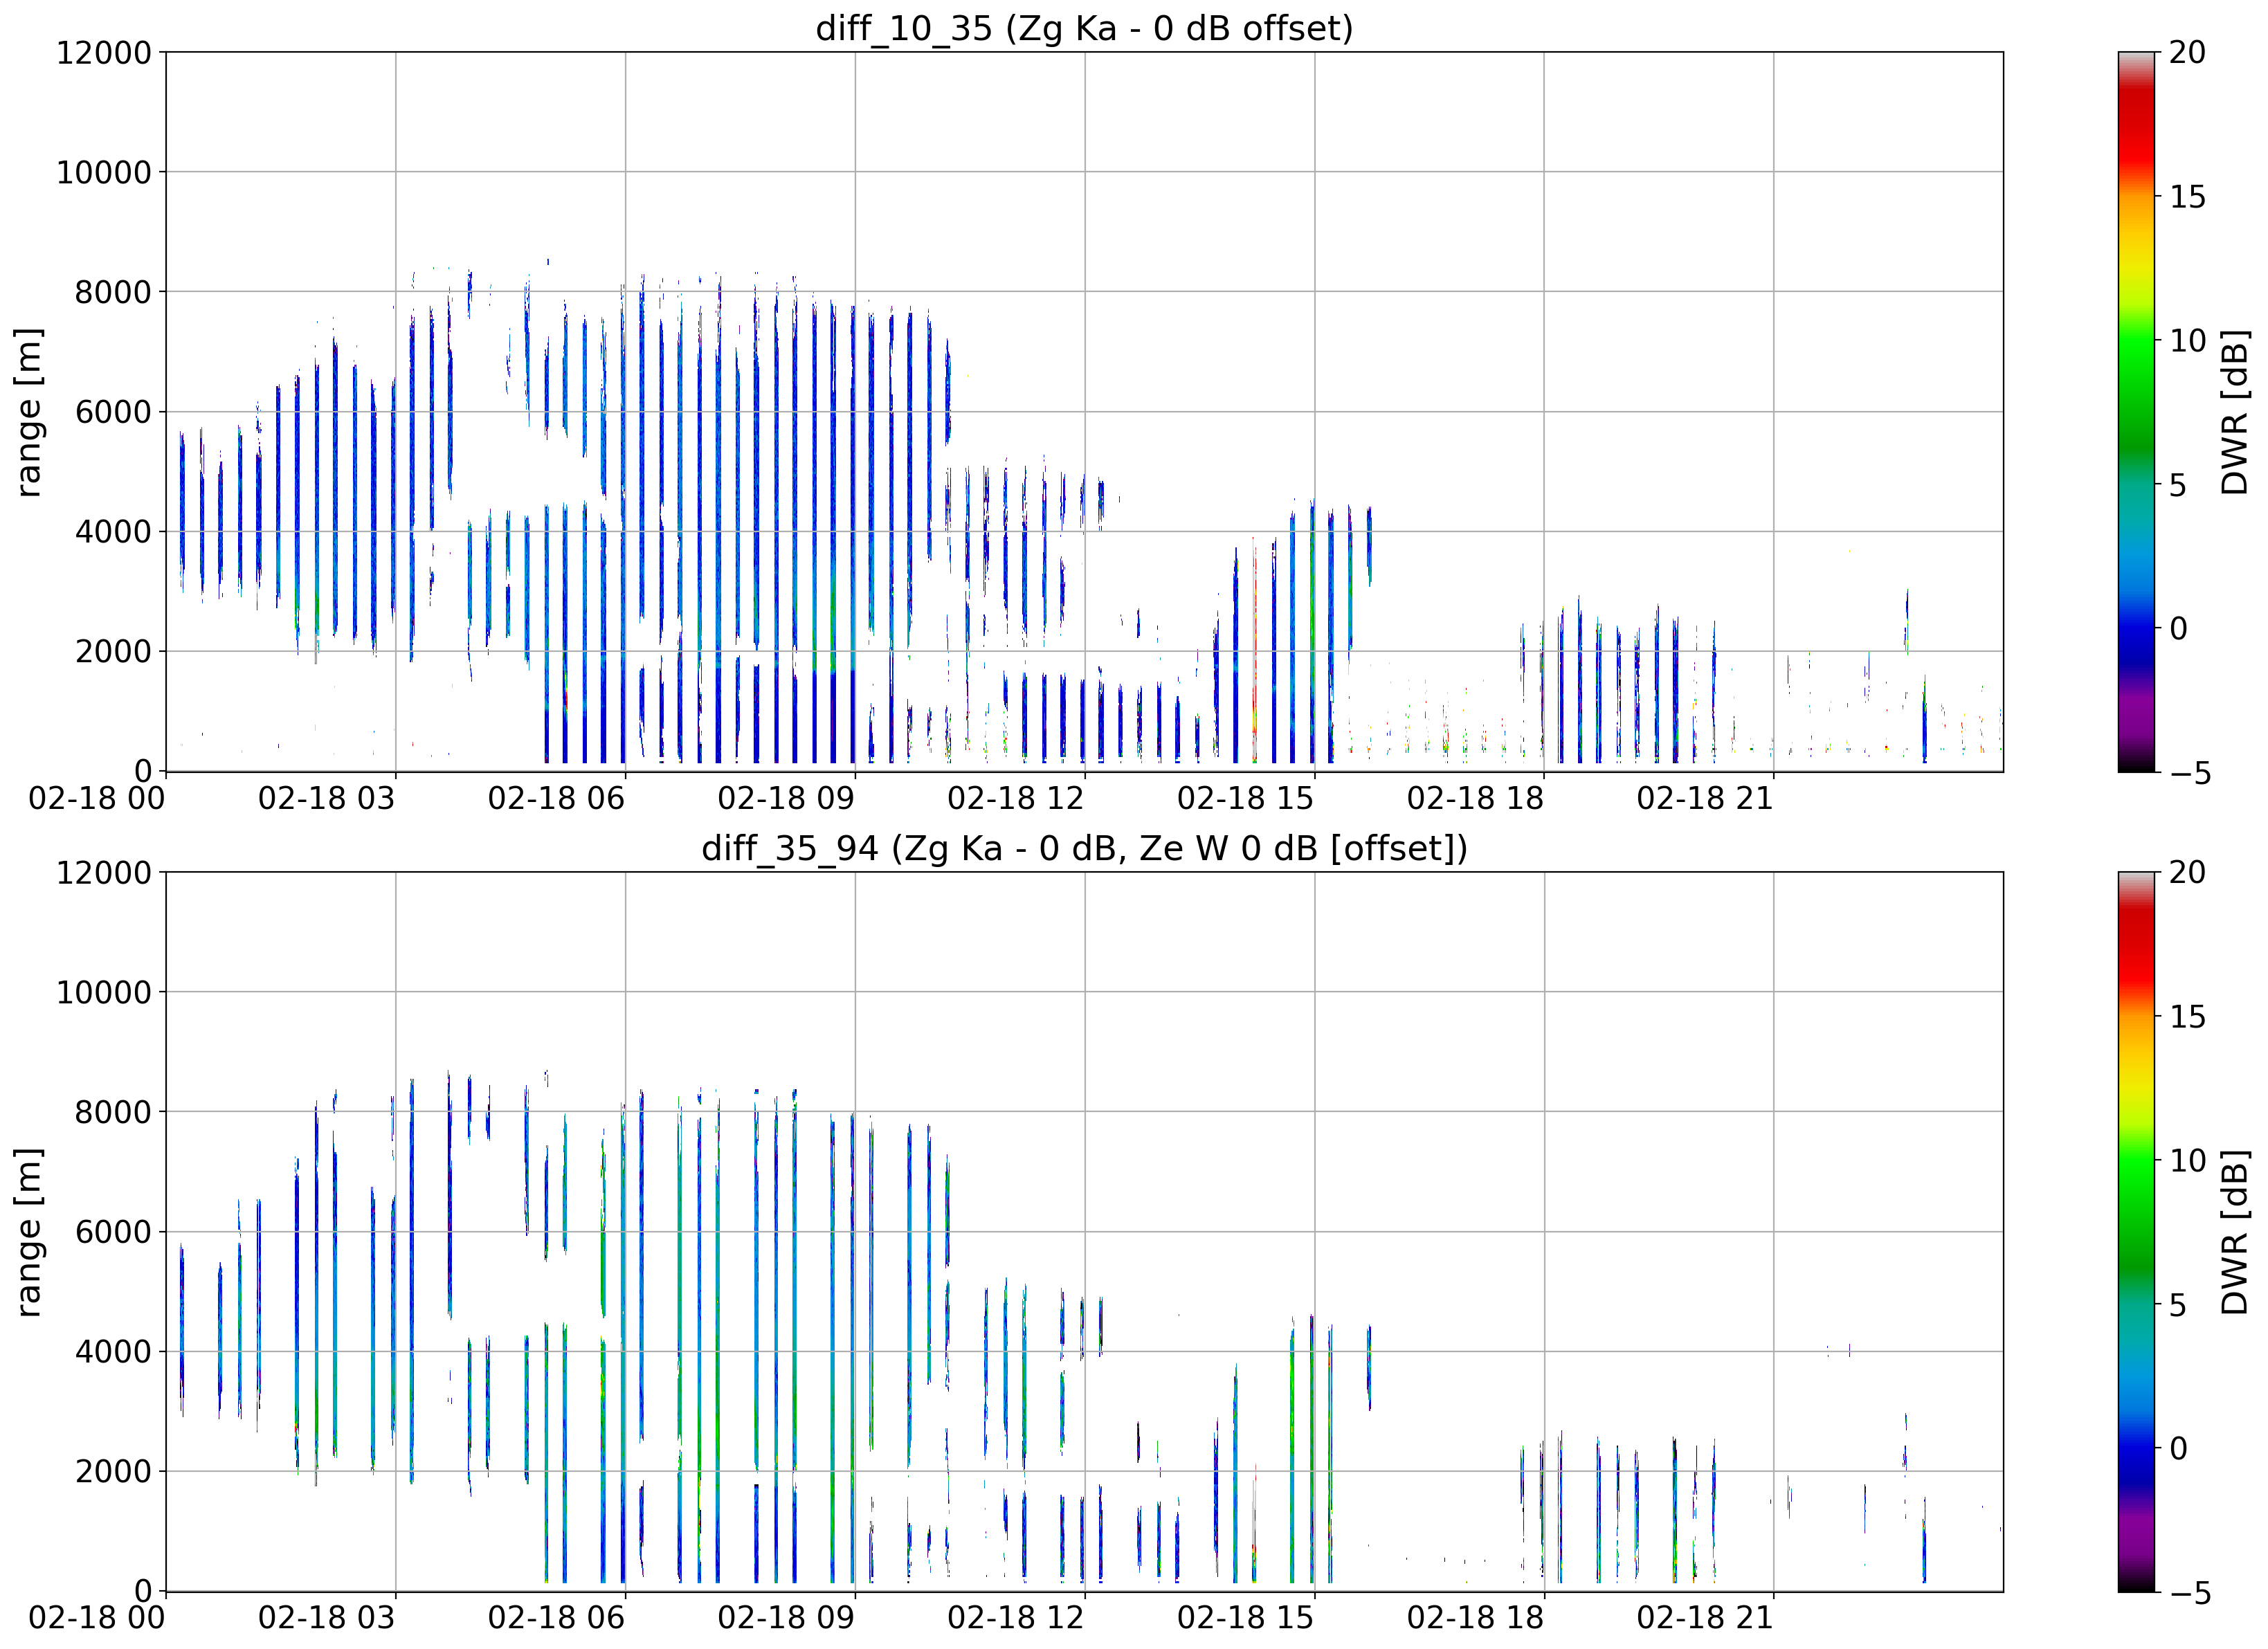Click the "6000" y-tick label on the diff_35_94 plot
The image size is (2268, 1649).
(113, 1232)
